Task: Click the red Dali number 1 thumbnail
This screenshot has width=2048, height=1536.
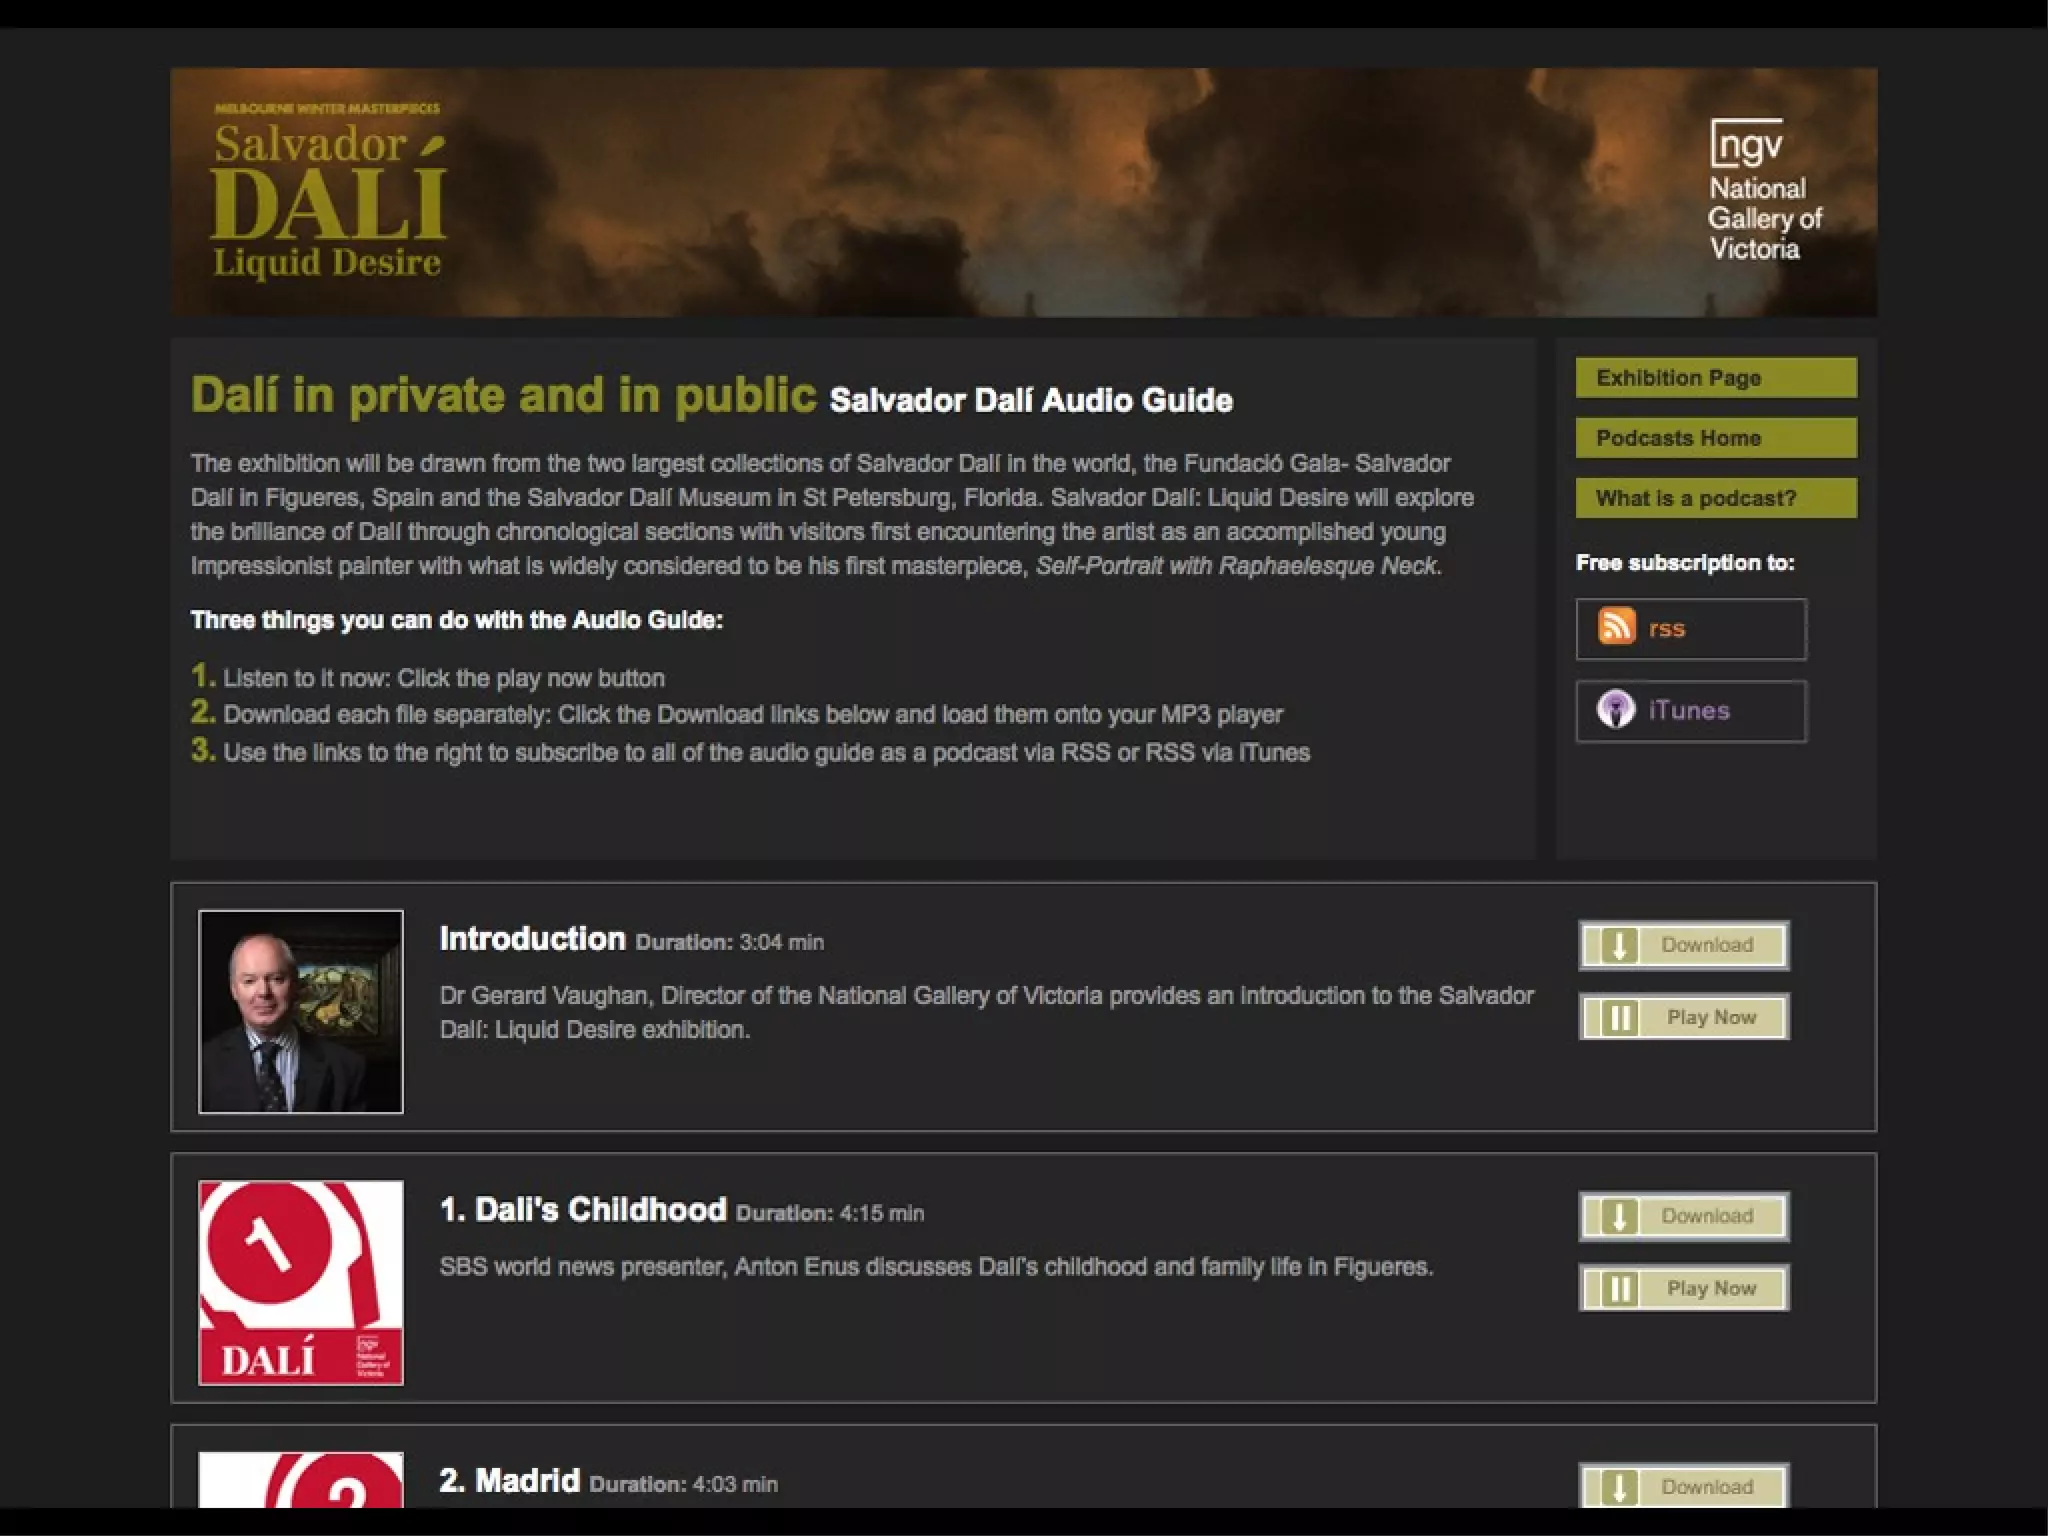Action: click(301, 1283)
